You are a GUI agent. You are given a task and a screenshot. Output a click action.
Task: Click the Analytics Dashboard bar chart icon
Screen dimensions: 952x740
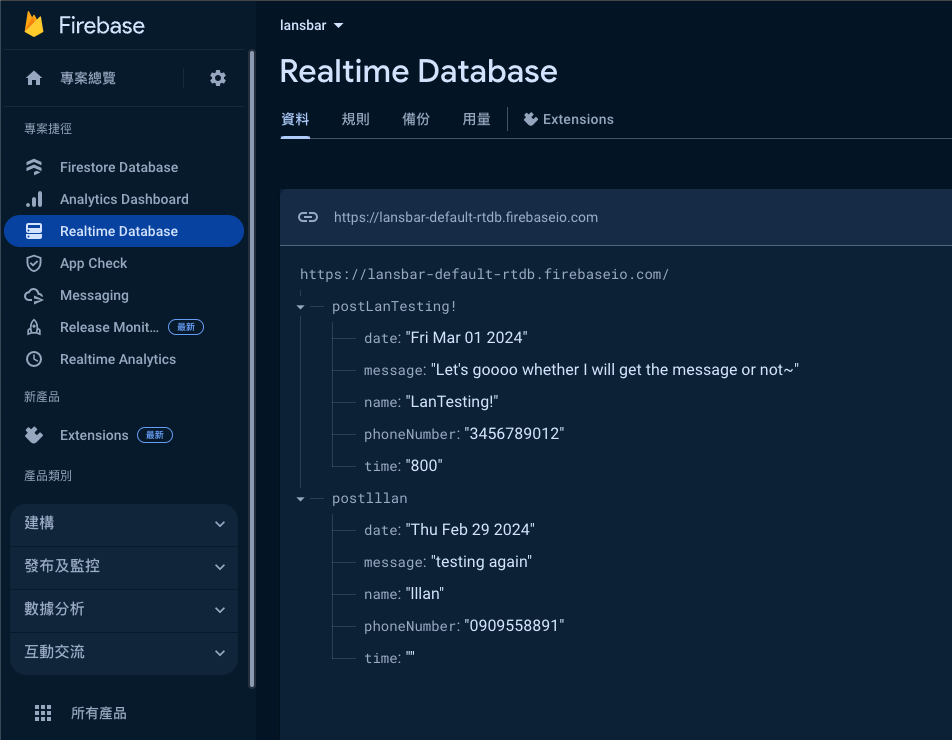tap(34, 199)
